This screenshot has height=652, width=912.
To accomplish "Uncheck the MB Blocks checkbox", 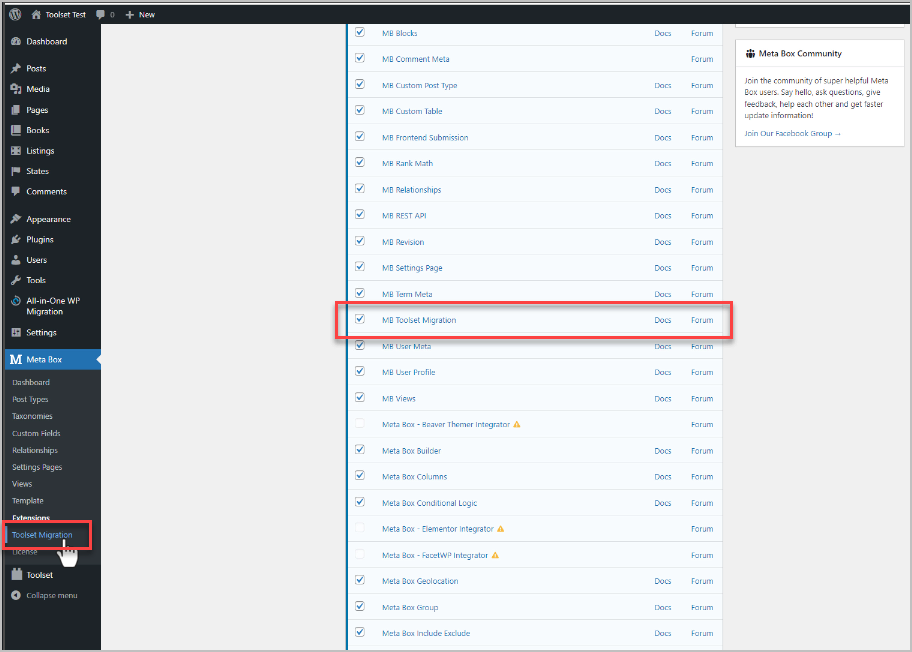I will [x=360, y=32].
